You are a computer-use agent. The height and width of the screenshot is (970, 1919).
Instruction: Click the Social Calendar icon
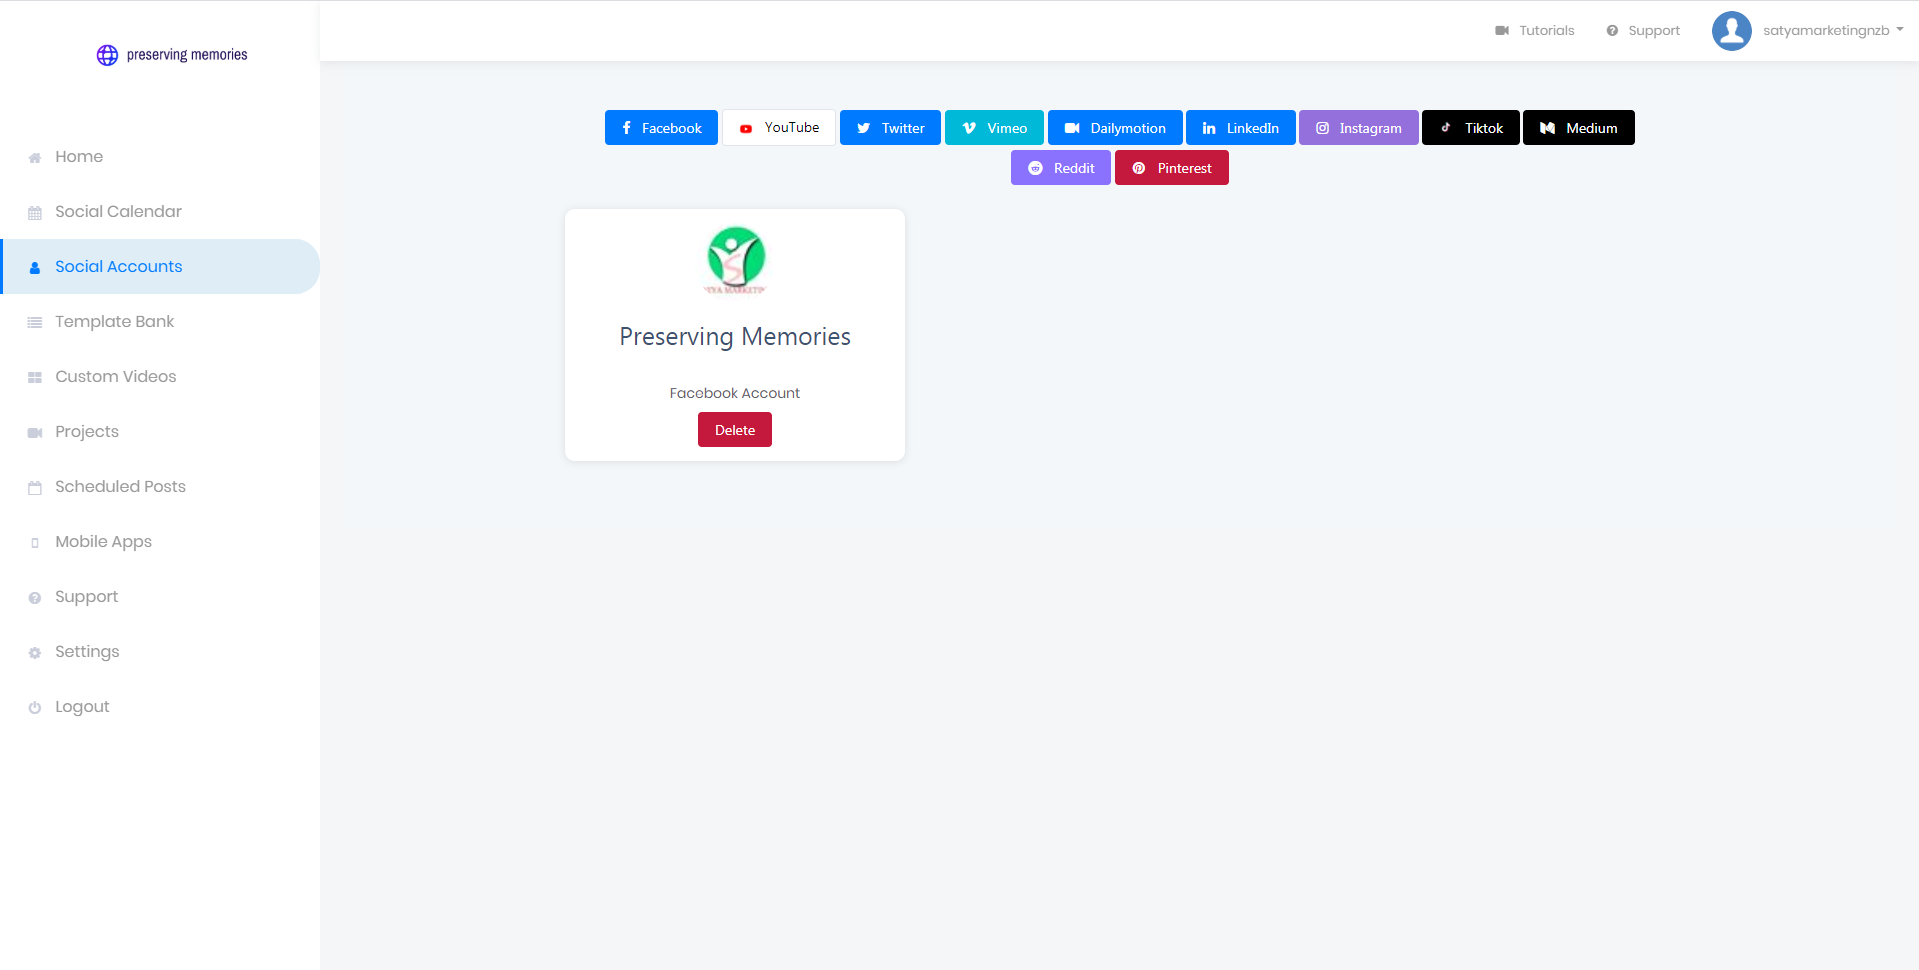click(35, 213)
